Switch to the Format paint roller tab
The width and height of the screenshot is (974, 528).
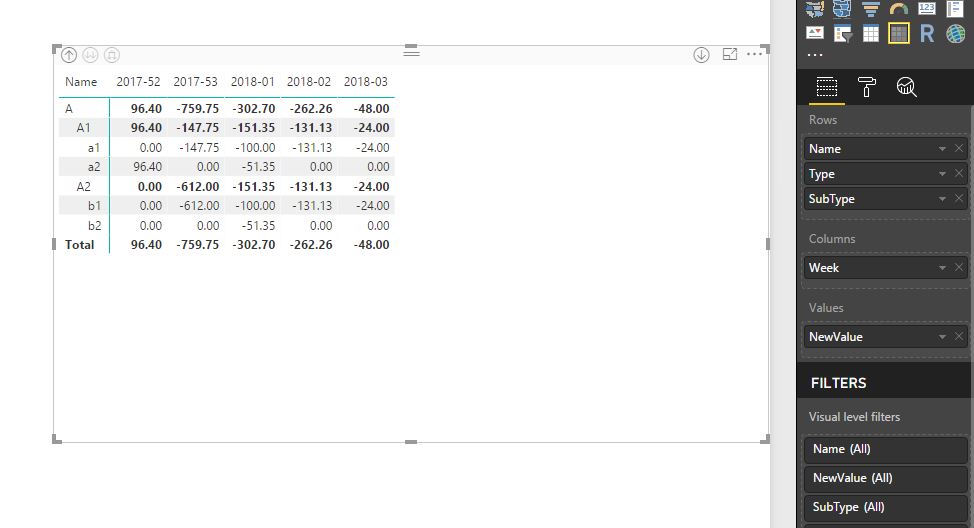coord(867,87)
